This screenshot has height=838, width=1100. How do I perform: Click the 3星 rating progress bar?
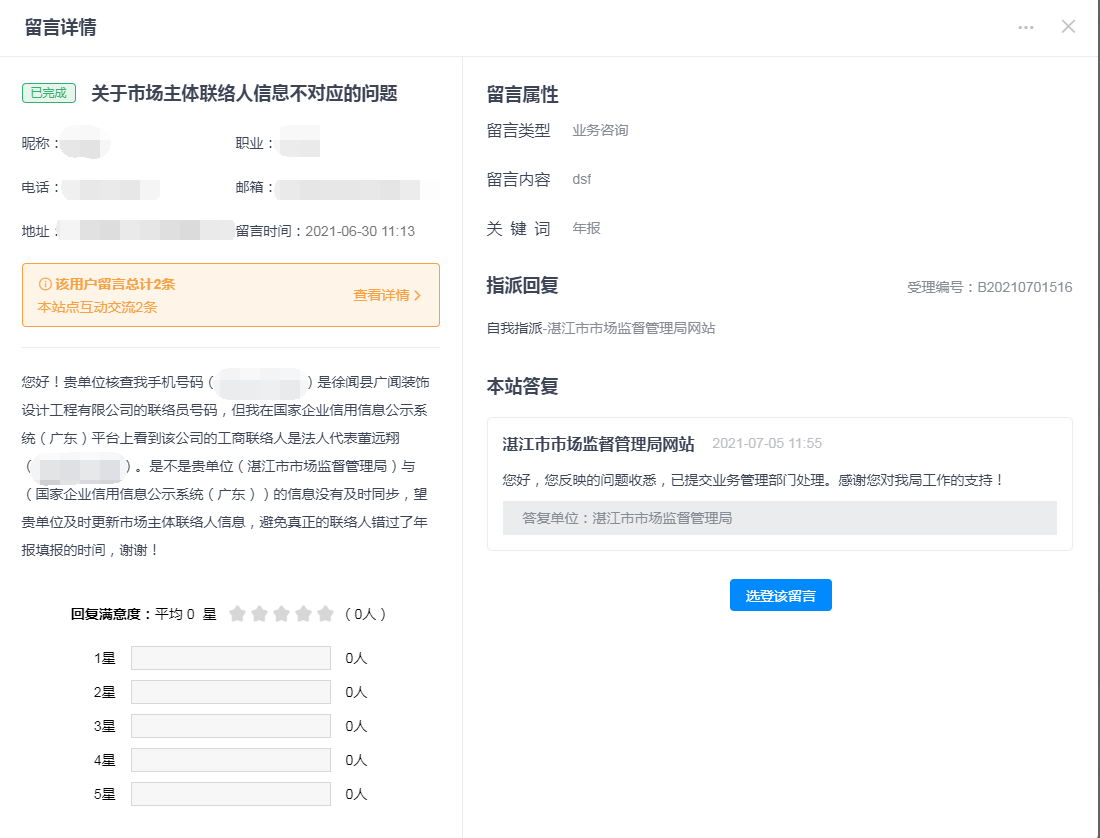(230, 726)
